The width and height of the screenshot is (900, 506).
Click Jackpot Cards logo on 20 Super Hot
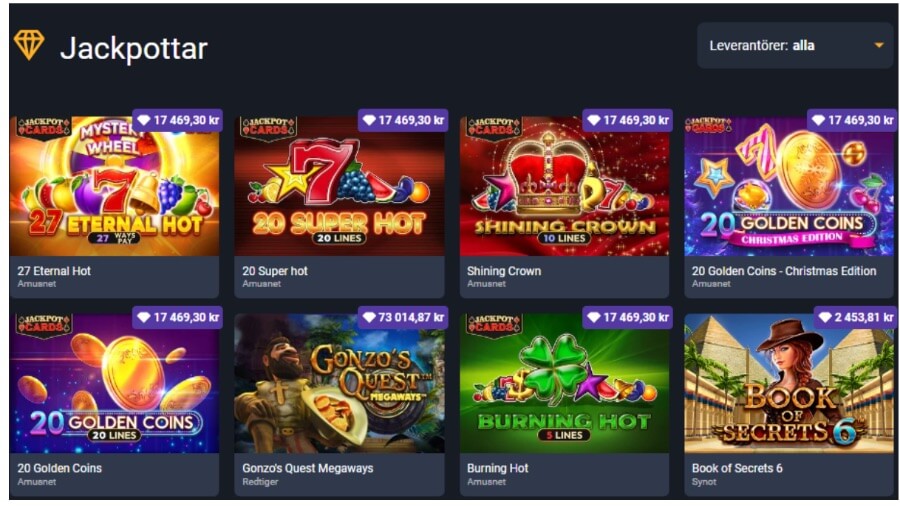click(x=268, y=127)
